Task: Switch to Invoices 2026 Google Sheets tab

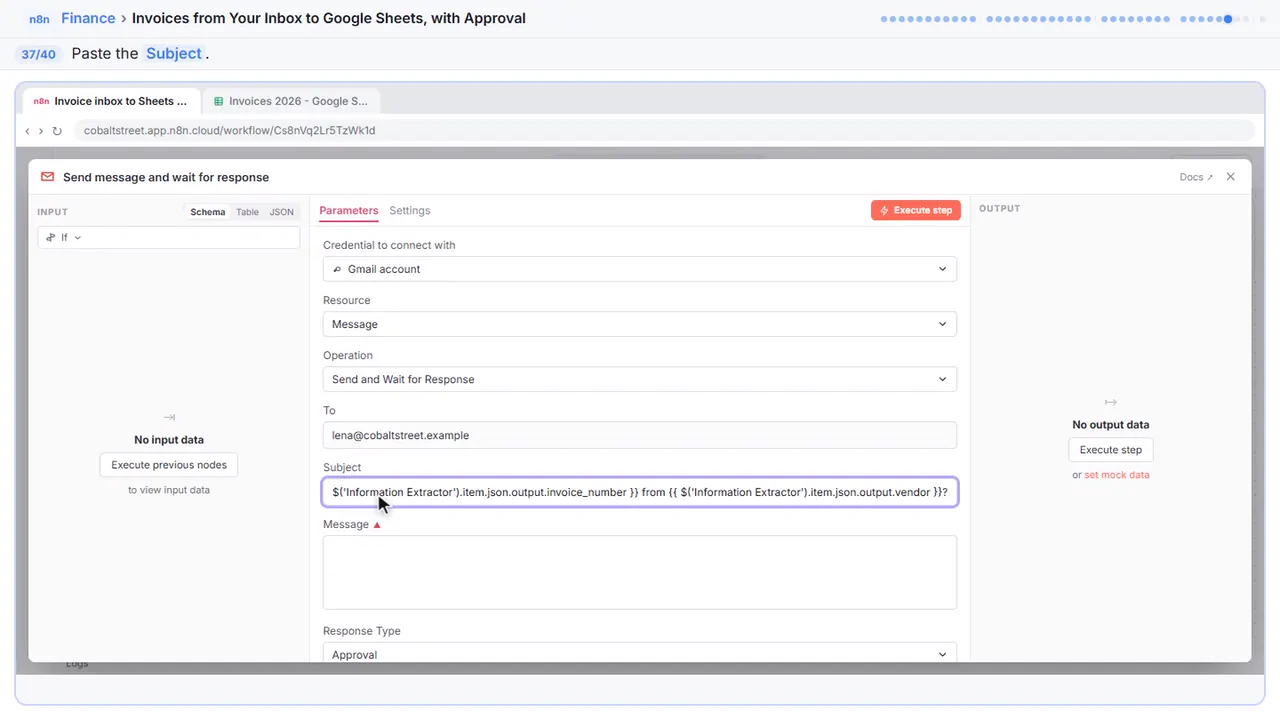Action: tap(290, 101)
